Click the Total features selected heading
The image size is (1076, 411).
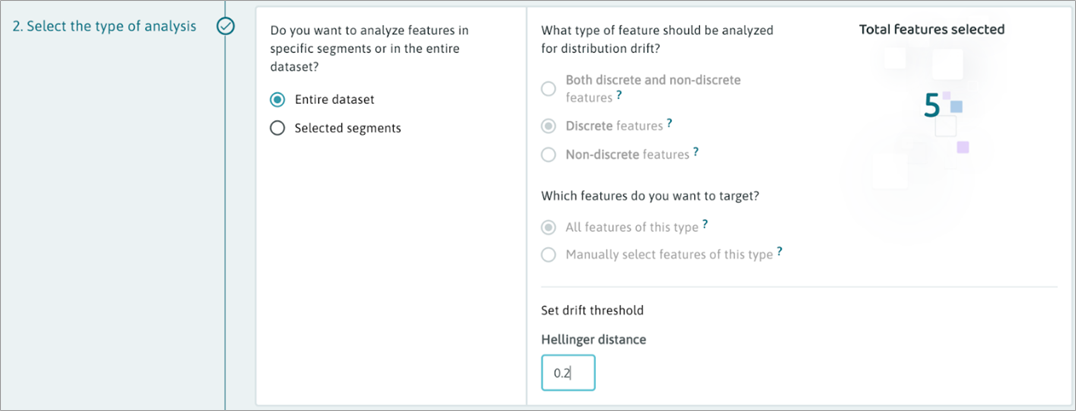click(932, 30)
